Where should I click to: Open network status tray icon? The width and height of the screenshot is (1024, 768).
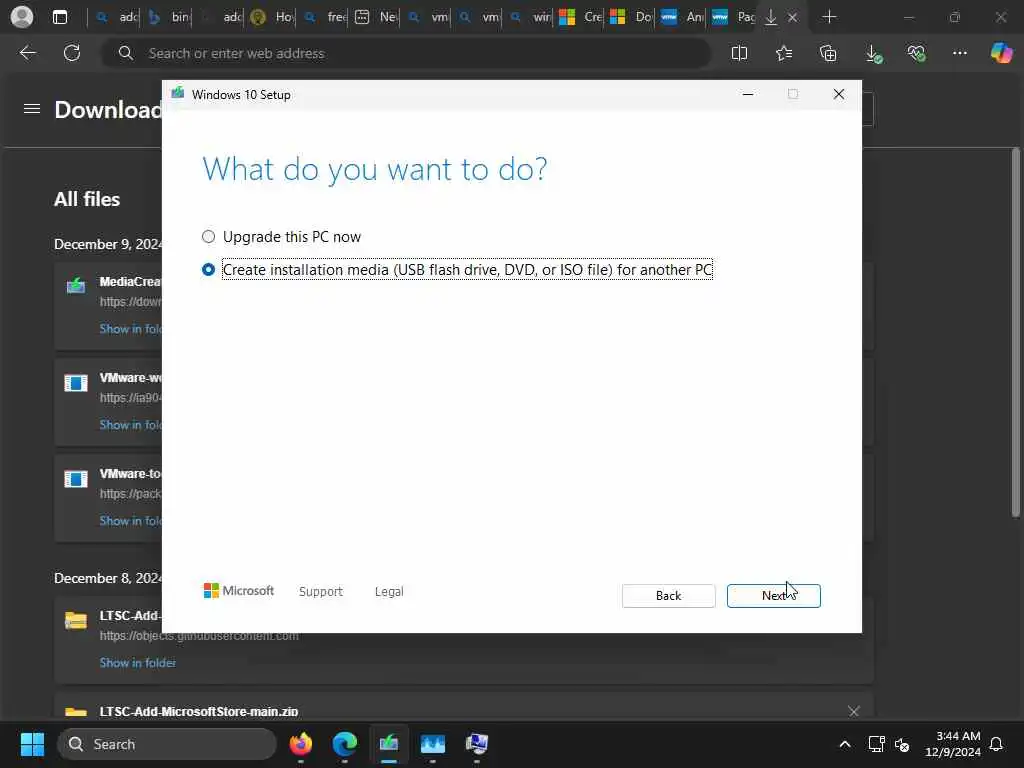coord(876,744)
